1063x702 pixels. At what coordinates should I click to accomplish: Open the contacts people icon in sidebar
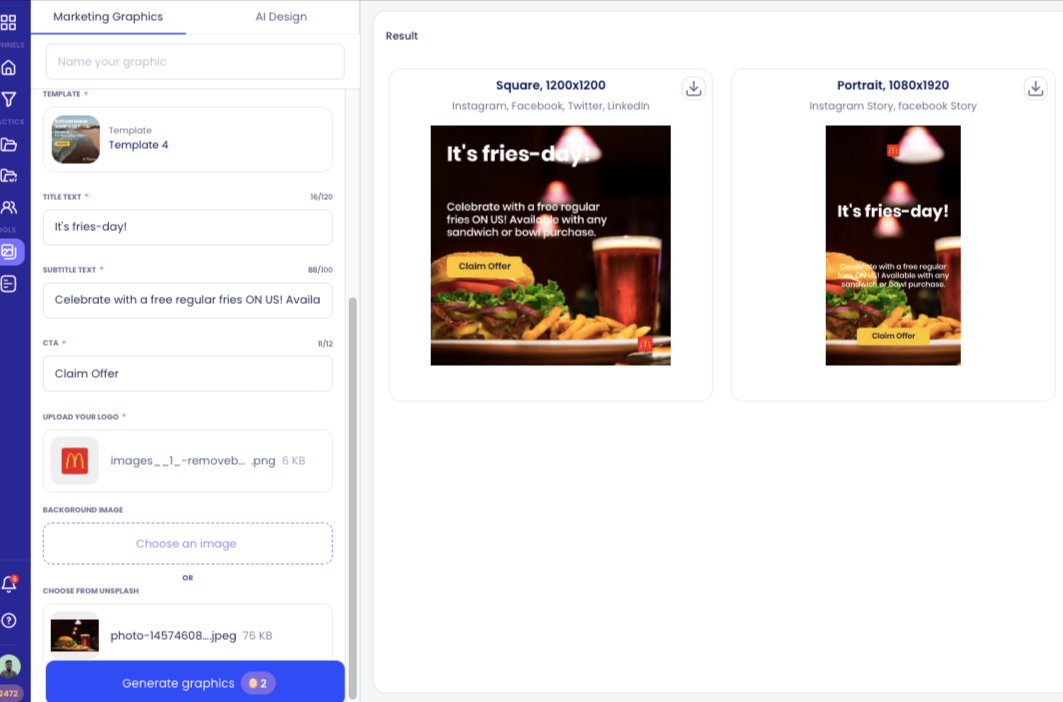(x=9, y=207)
